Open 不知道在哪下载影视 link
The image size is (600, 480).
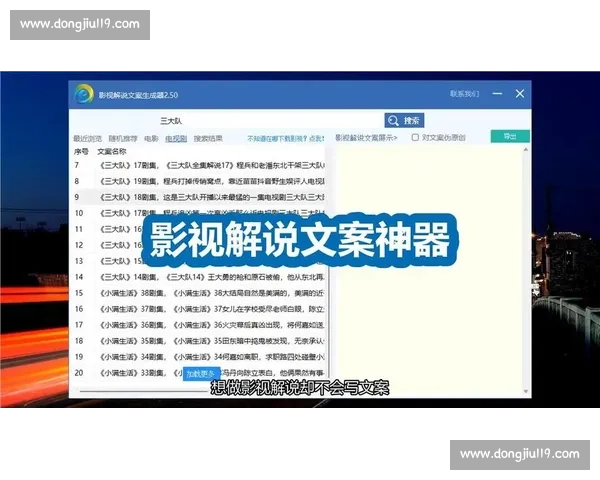point(285,138)
